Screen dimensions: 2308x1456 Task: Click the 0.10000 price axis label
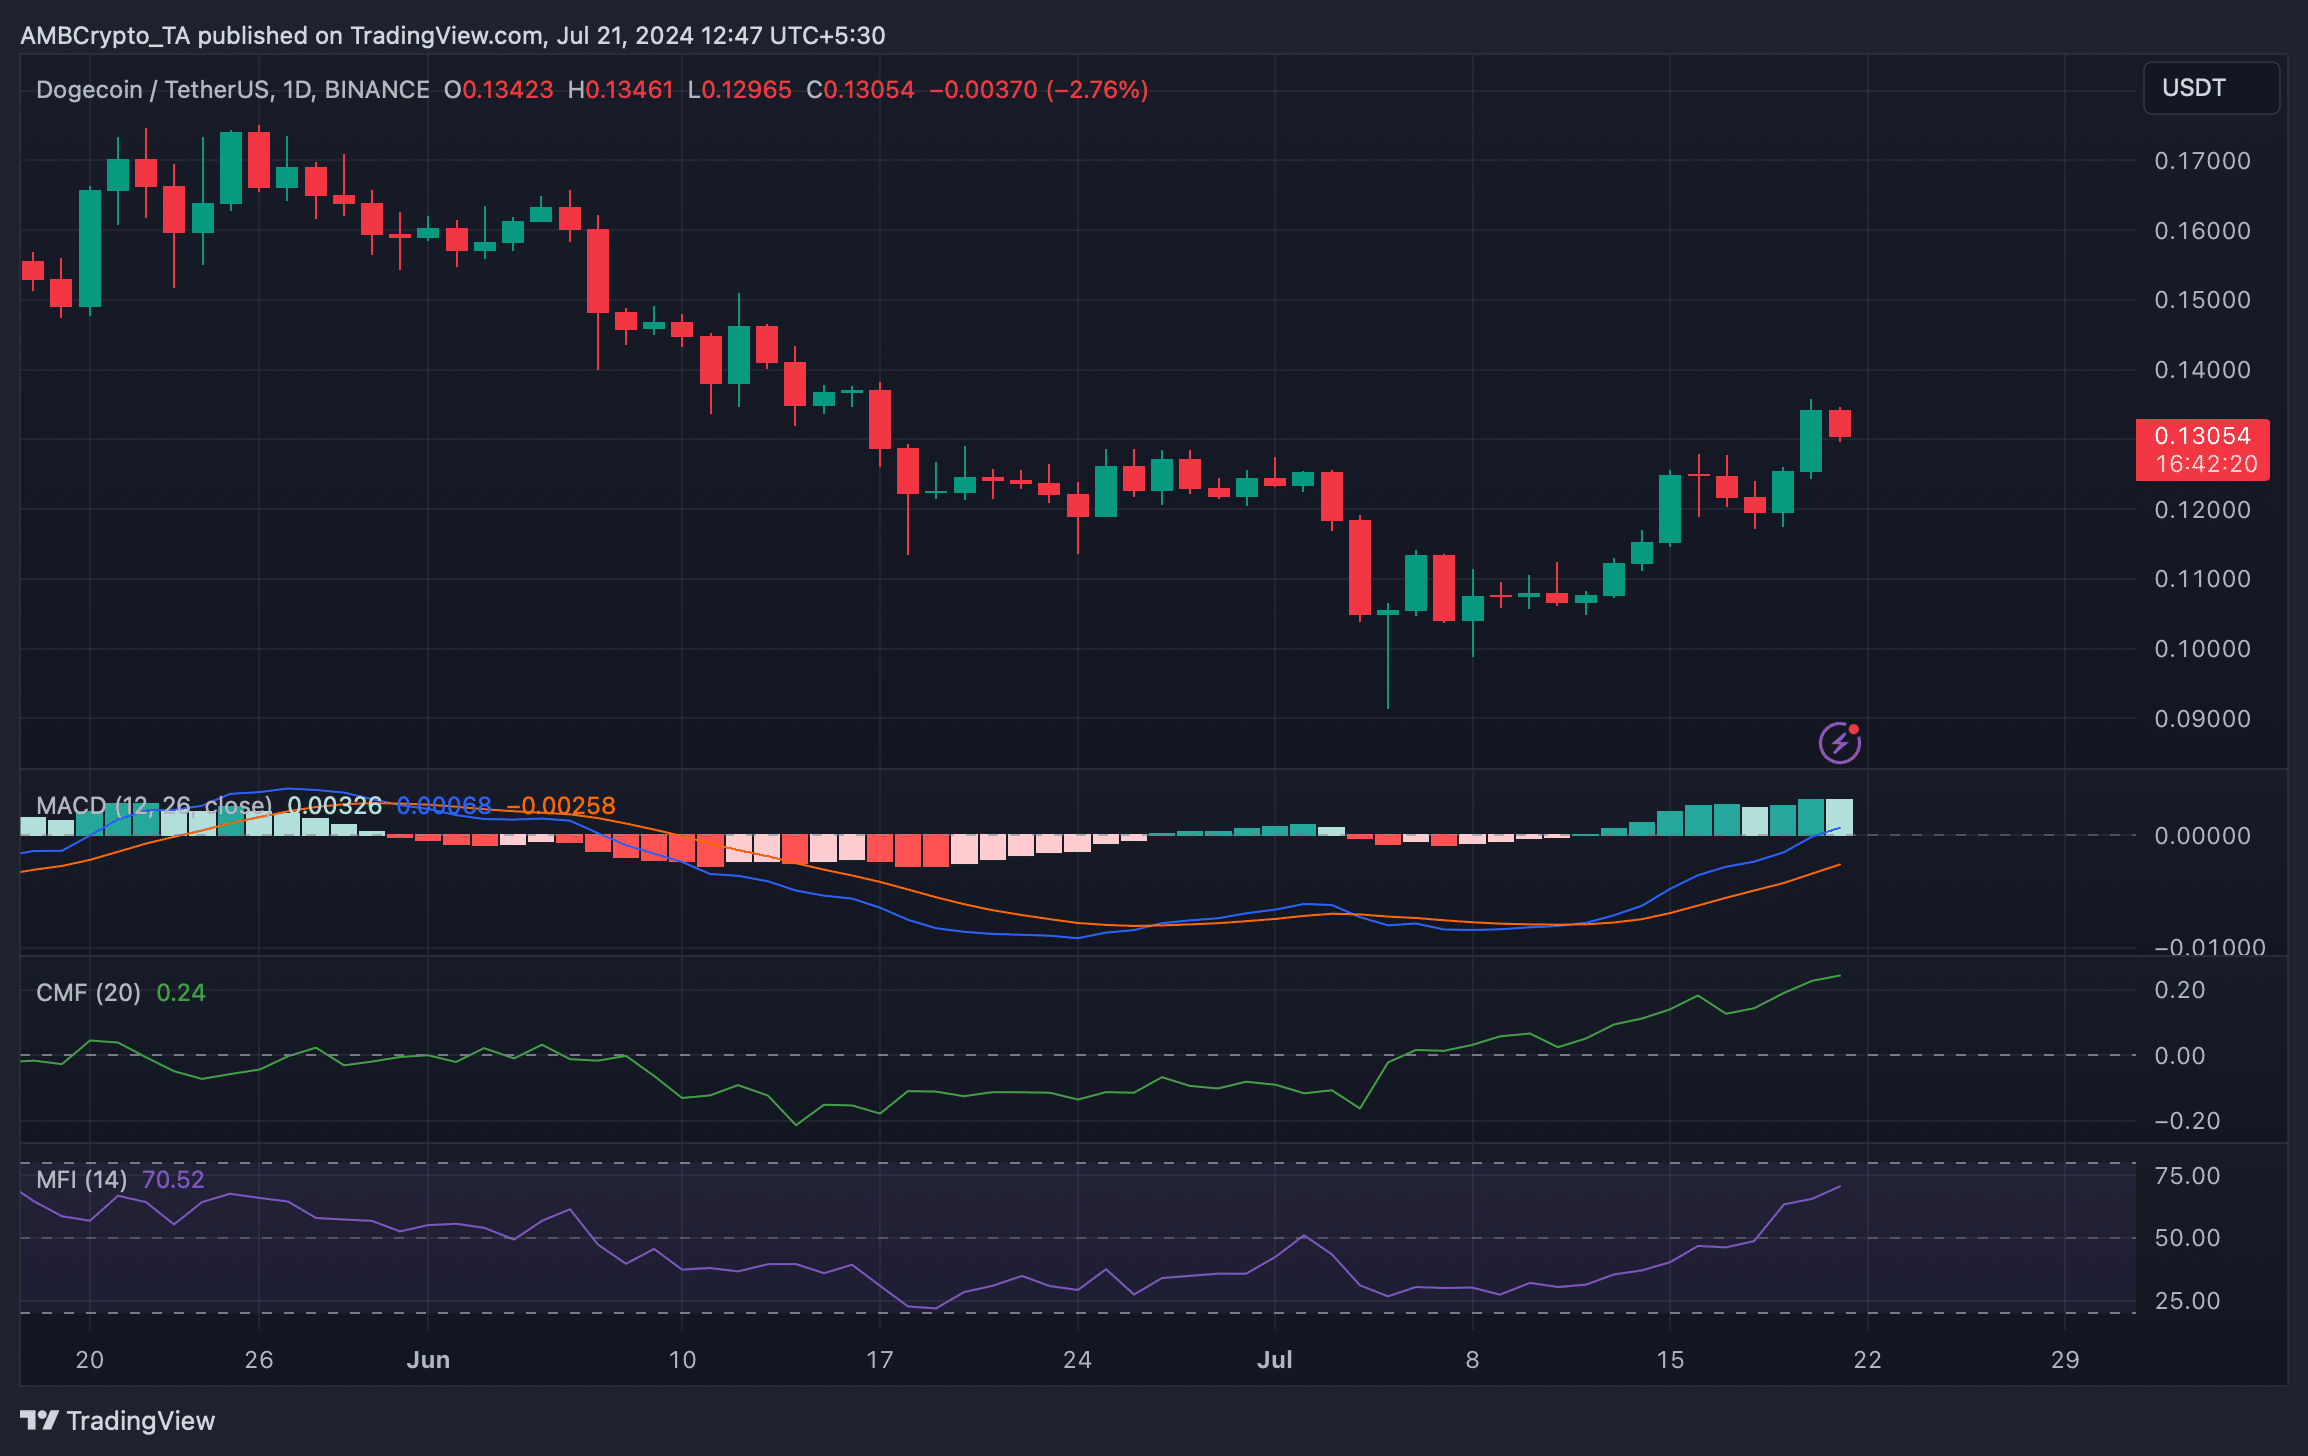click(x=2202, y=649)
